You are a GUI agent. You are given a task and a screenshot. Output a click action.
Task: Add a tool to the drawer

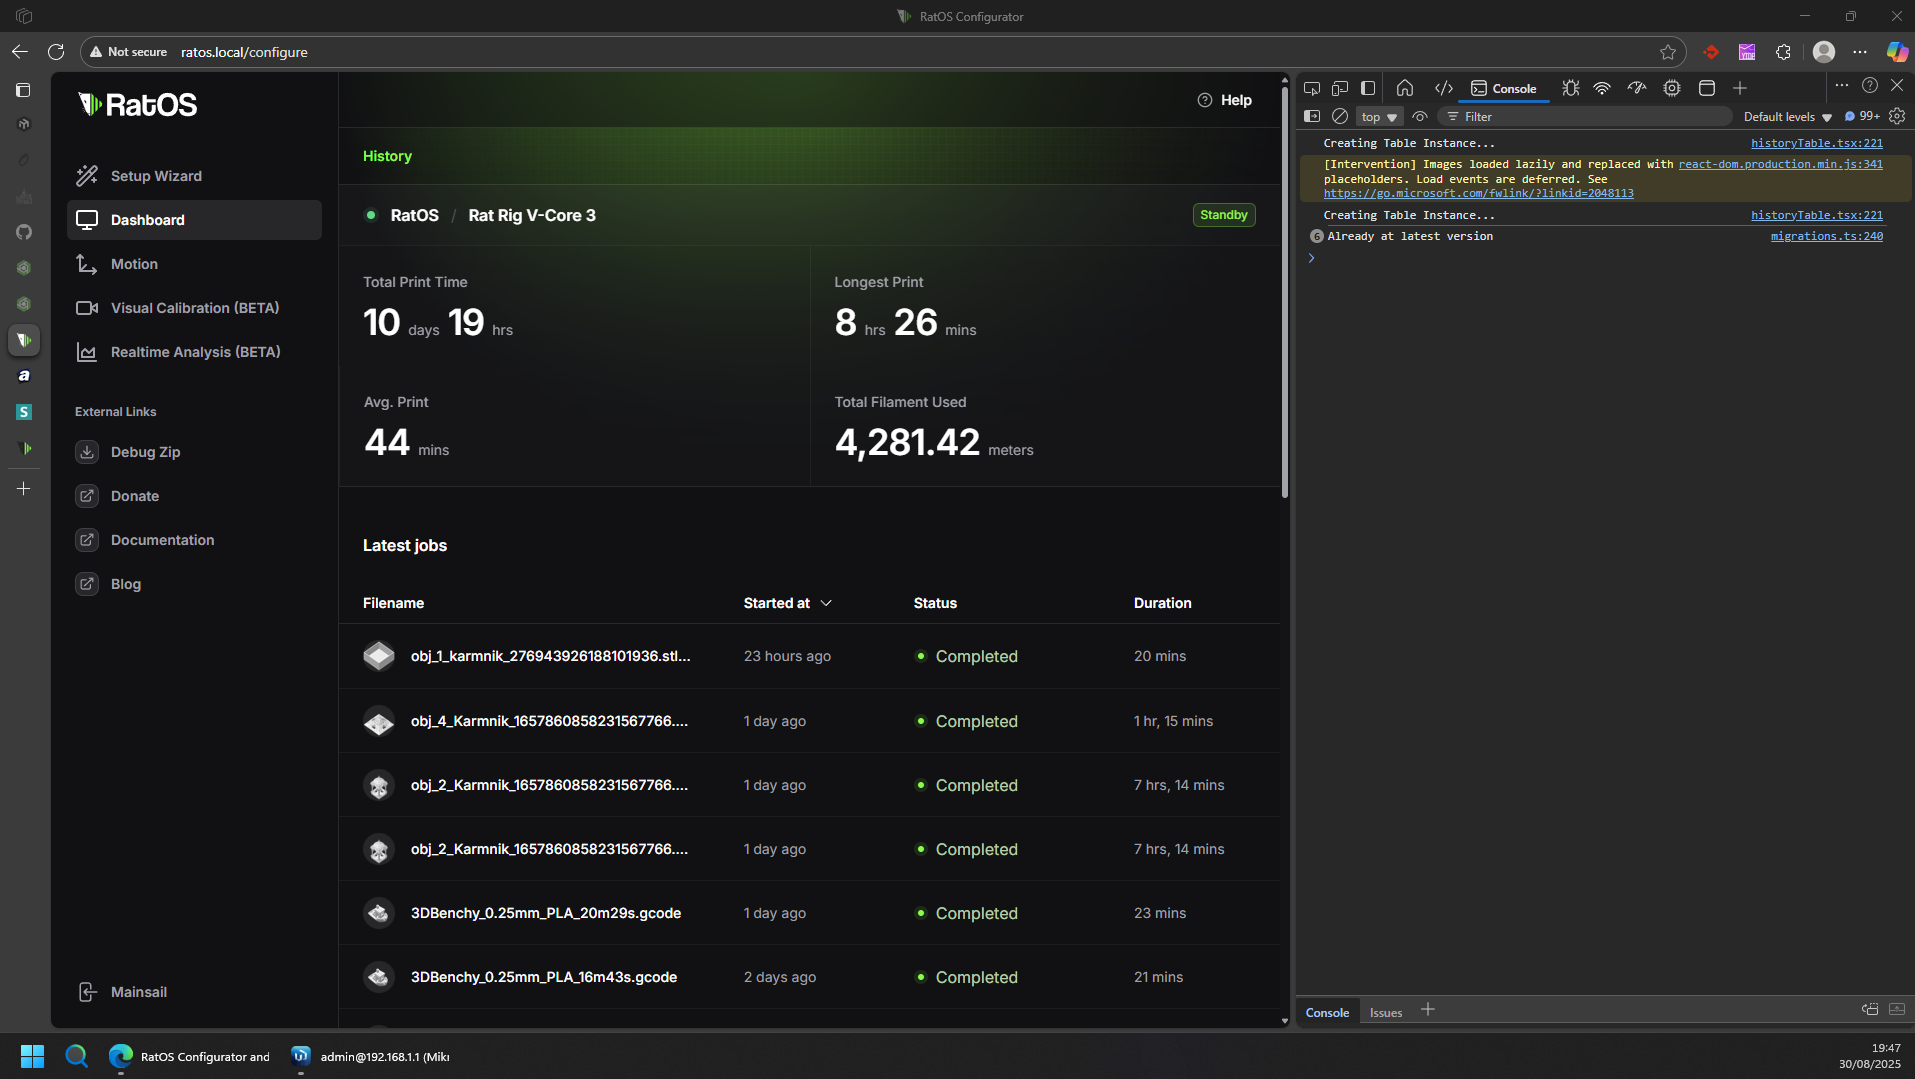pos(1428,1010)
